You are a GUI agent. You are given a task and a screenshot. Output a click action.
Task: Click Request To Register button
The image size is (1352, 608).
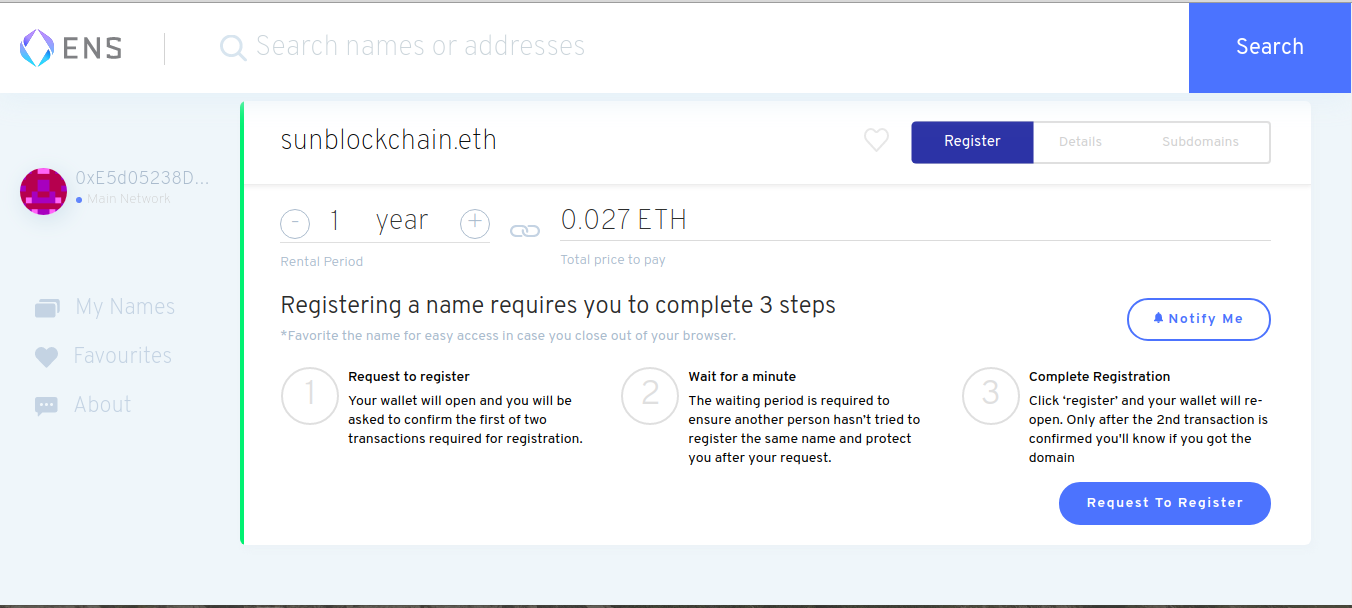1164,503
